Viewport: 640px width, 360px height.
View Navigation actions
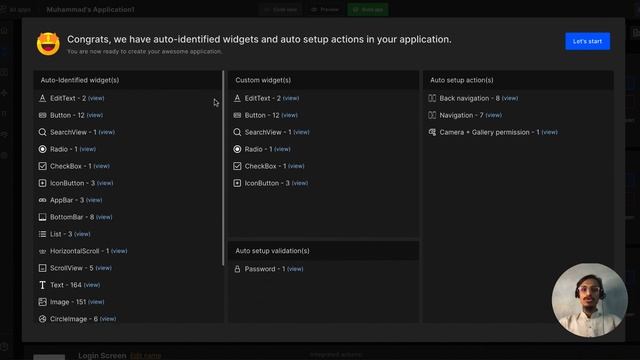(x=493, y=116)
